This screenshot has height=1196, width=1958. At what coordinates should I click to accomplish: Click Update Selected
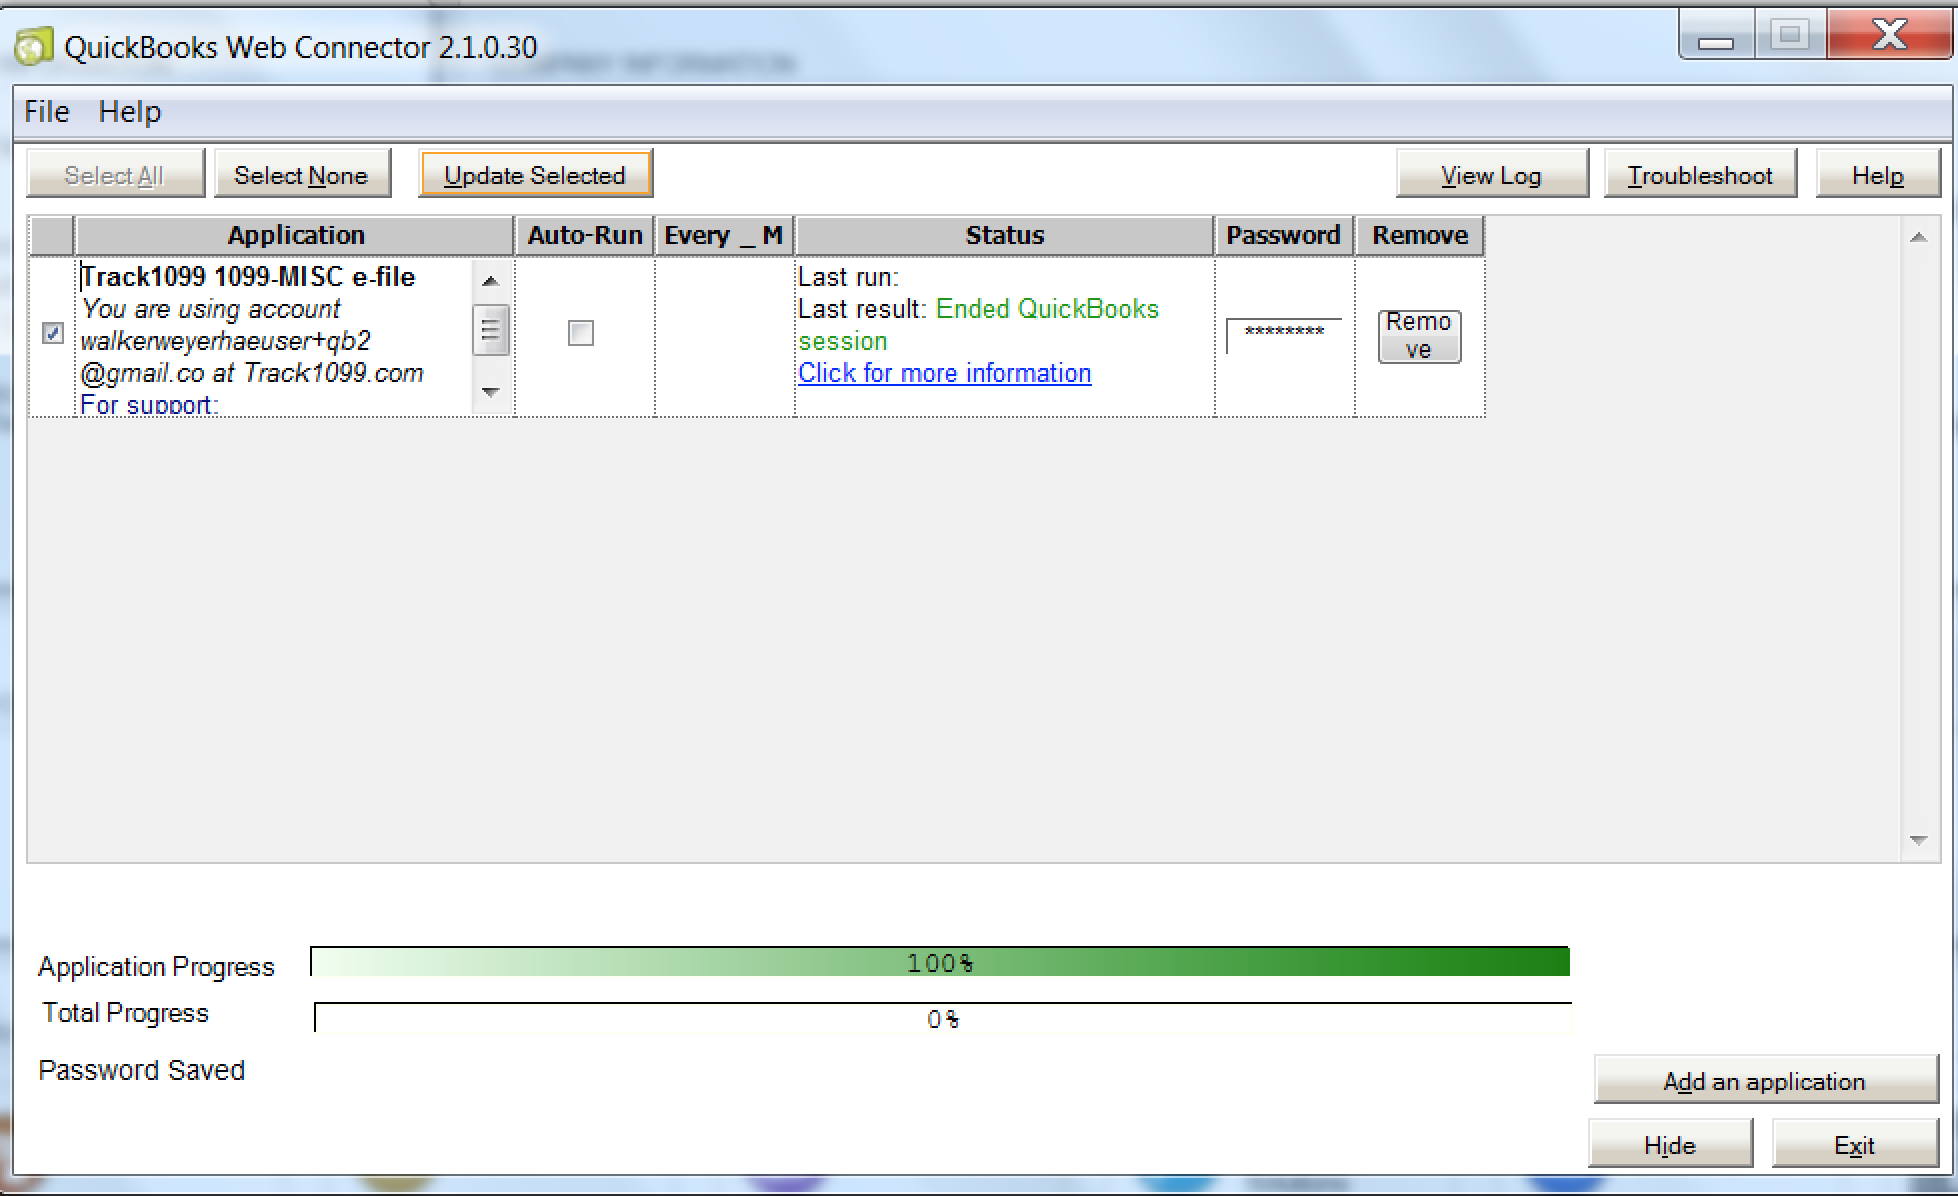pyautogui.click(x=535, y=174)
